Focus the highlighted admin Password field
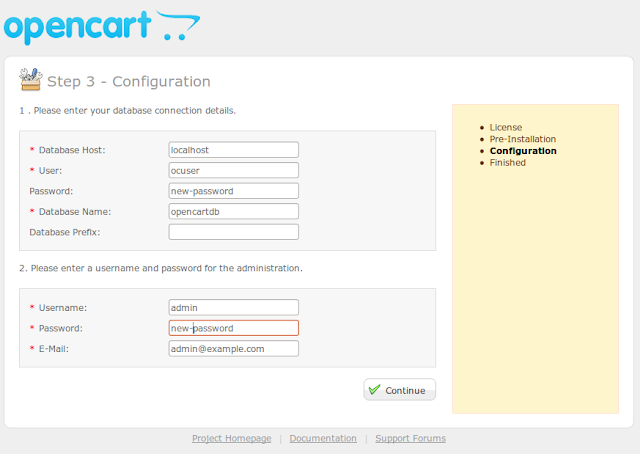 [x=234, y=328]
